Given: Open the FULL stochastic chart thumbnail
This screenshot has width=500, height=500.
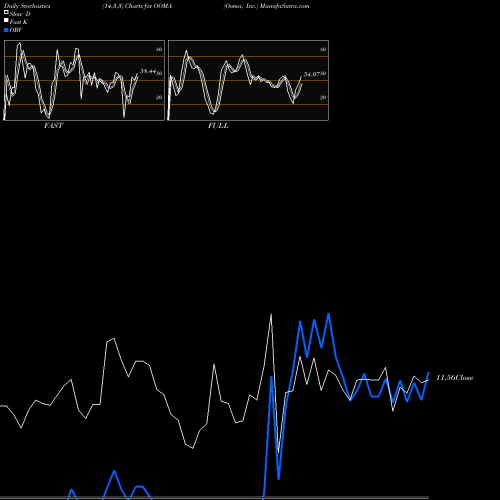Looking at the screenshot, I should (x=248, y=80).
